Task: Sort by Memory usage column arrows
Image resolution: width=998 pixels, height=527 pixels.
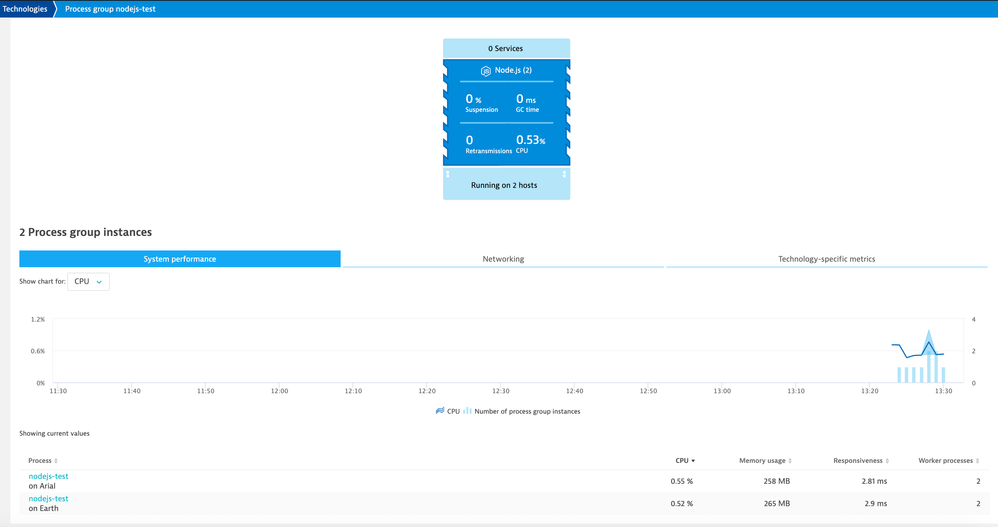Action: [790, 461]
